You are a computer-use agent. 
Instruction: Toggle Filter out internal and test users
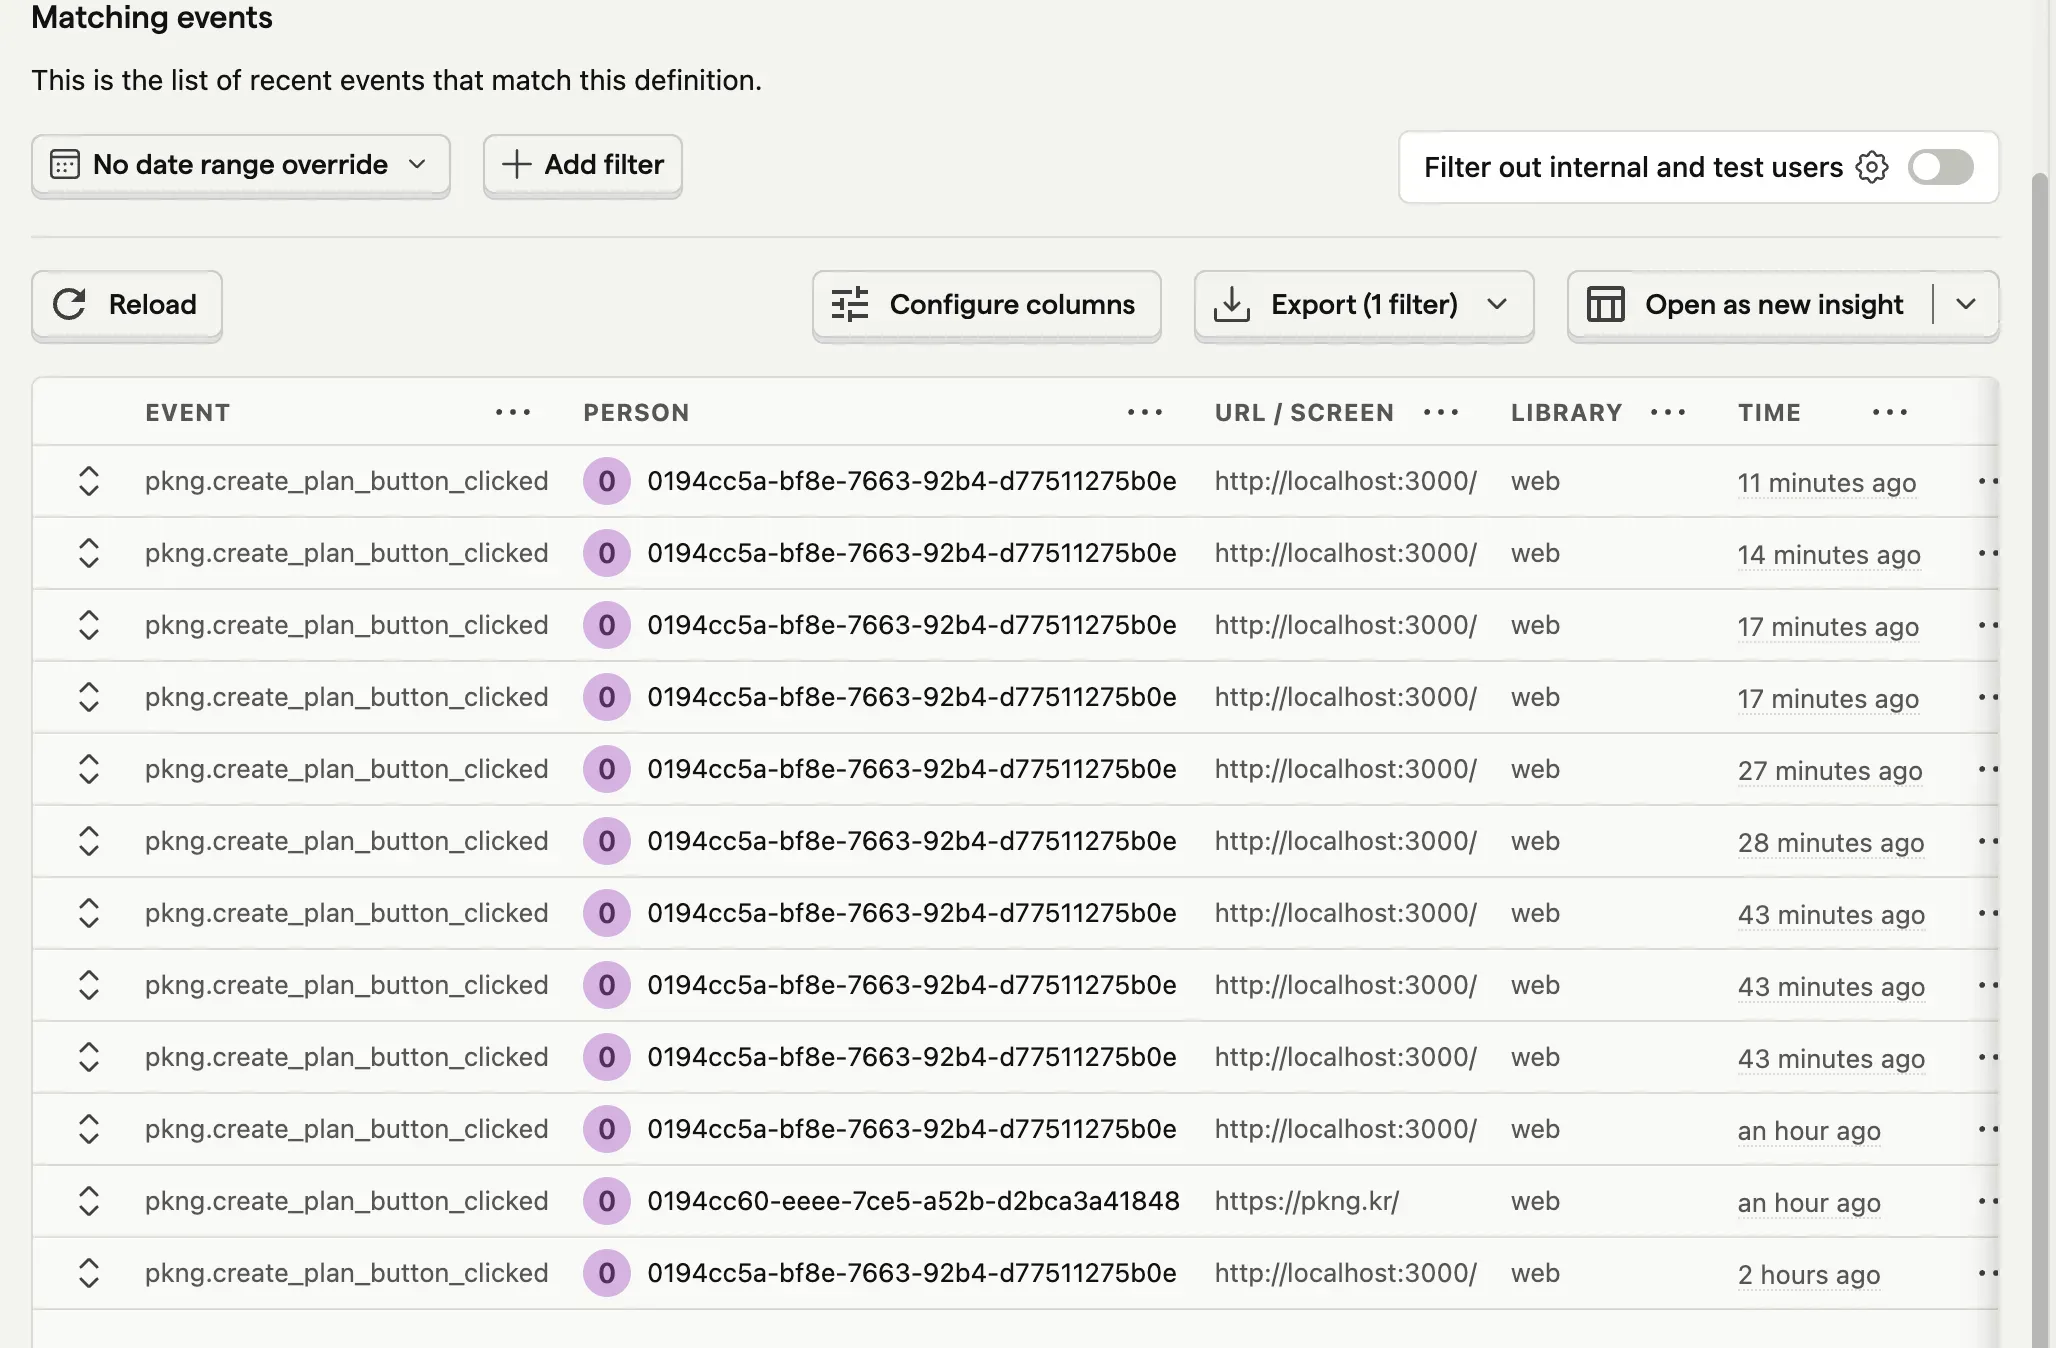pos(1940,167)
